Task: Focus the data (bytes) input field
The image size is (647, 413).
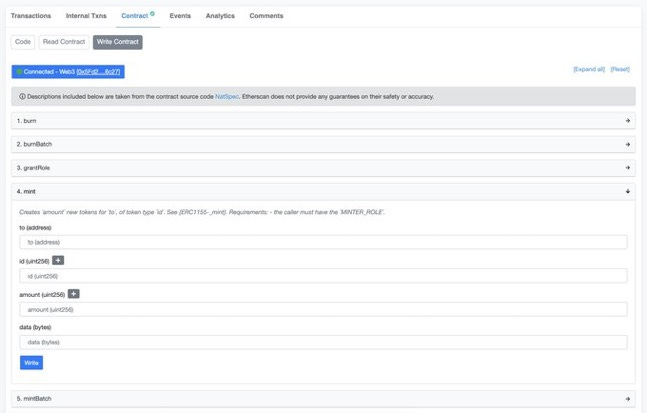Action: pyautogui.click(x=323, y=342)
